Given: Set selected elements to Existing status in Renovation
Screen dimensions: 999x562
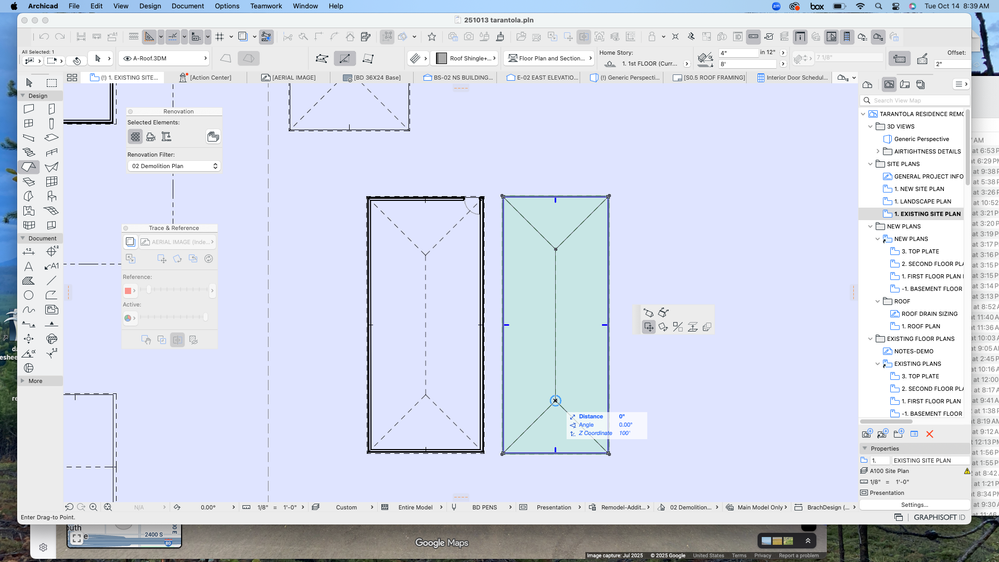Looking at the screenshot, I should pos(135,137).
